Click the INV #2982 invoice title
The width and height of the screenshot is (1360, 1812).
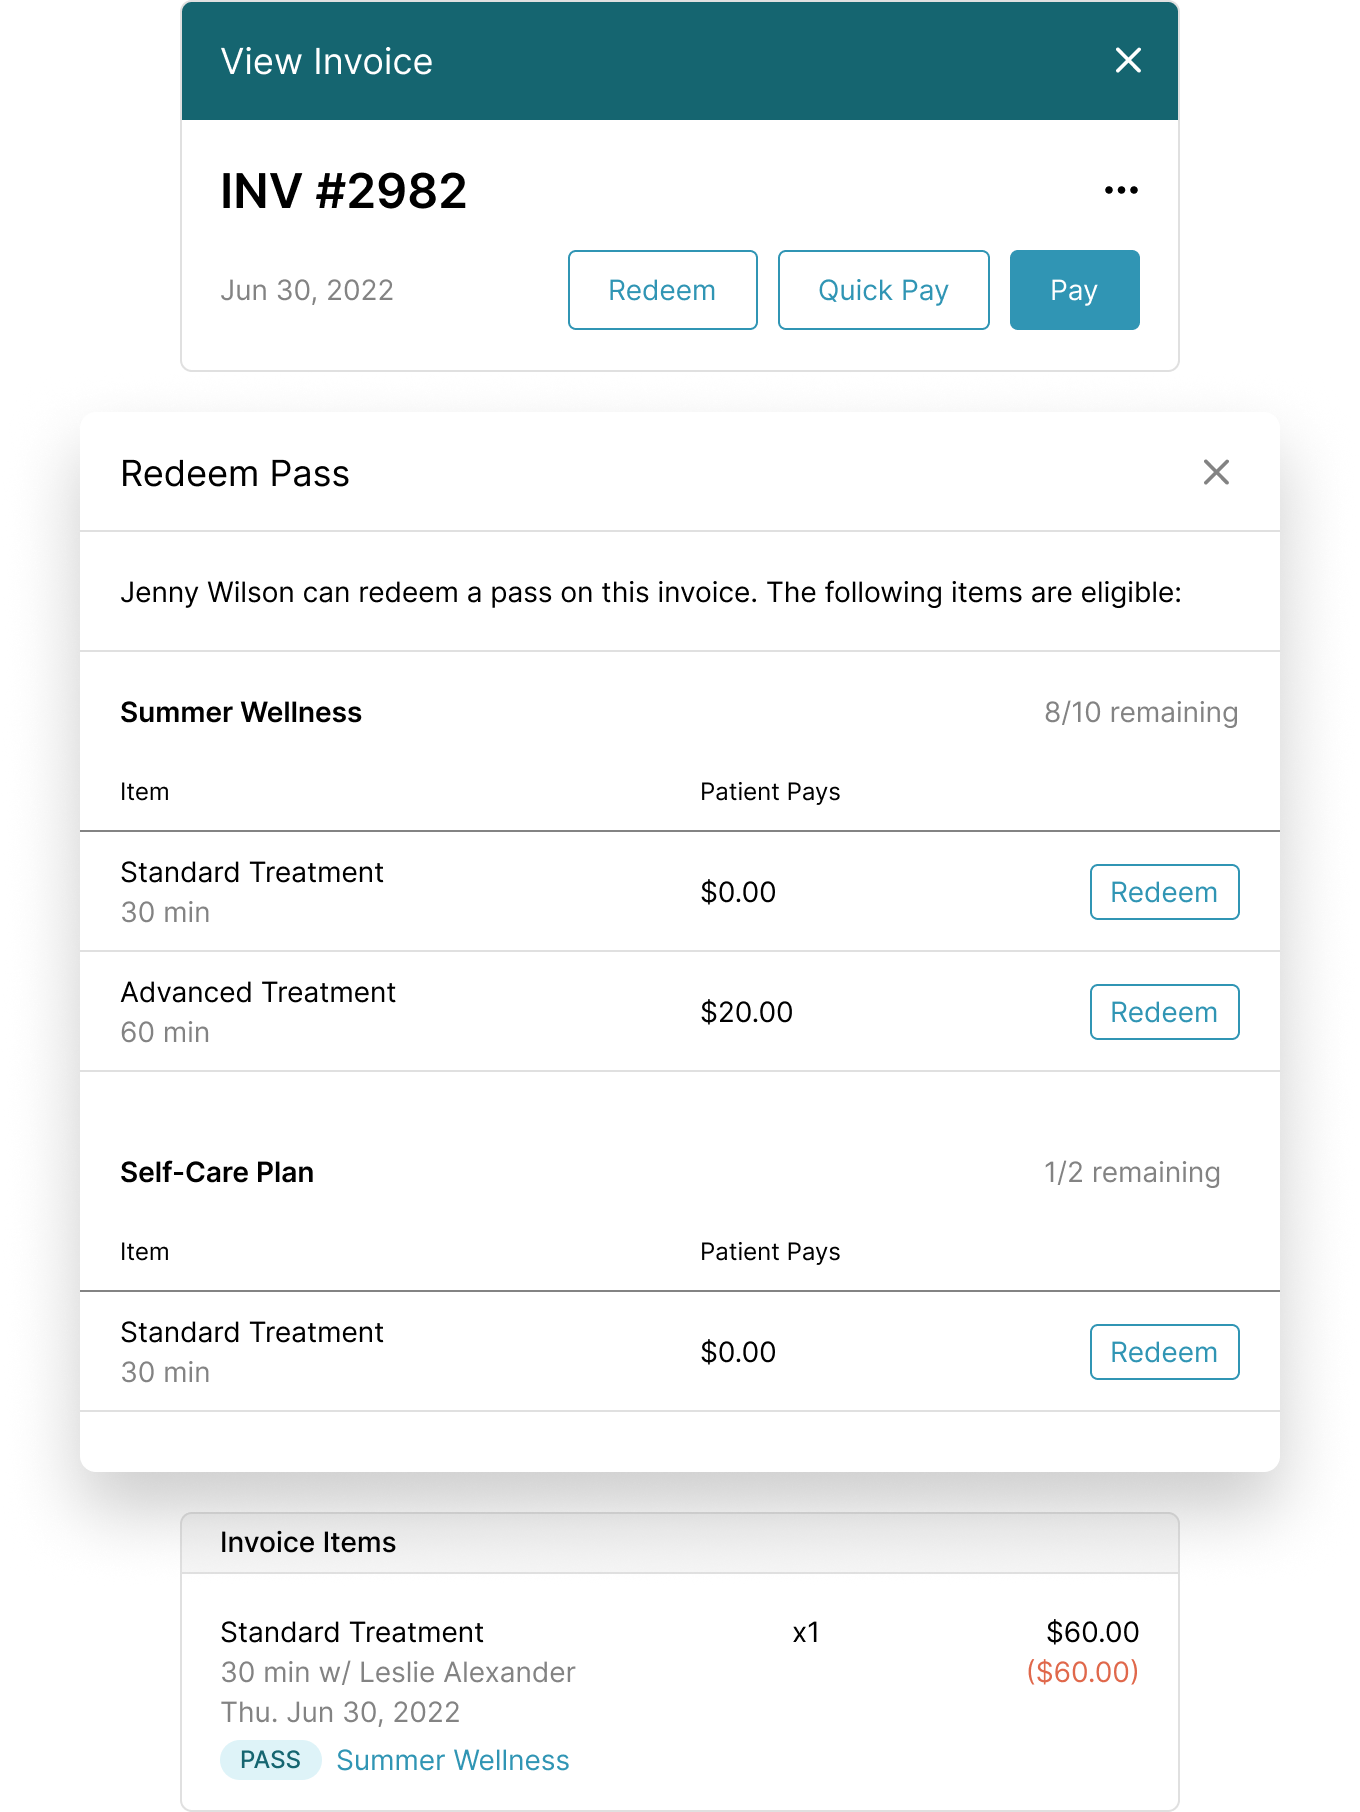pyautogui.click(x=343, y=191)
